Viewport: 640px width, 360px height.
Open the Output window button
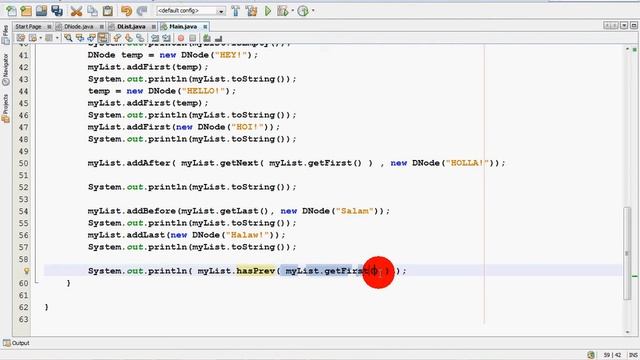tap(17, 343)
